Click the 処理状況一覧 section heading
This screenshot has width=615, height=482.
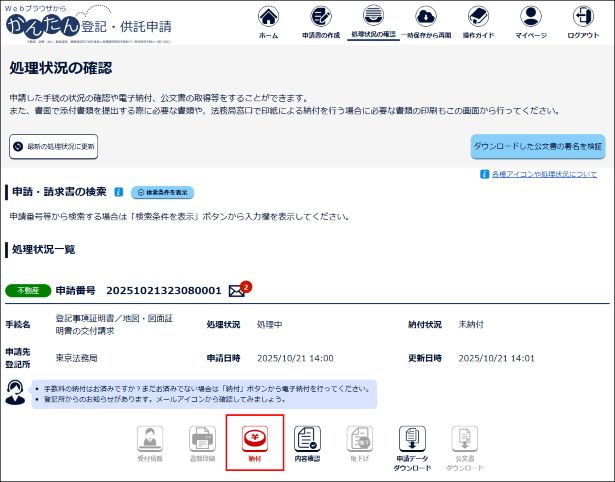click(x=44, y=249)
